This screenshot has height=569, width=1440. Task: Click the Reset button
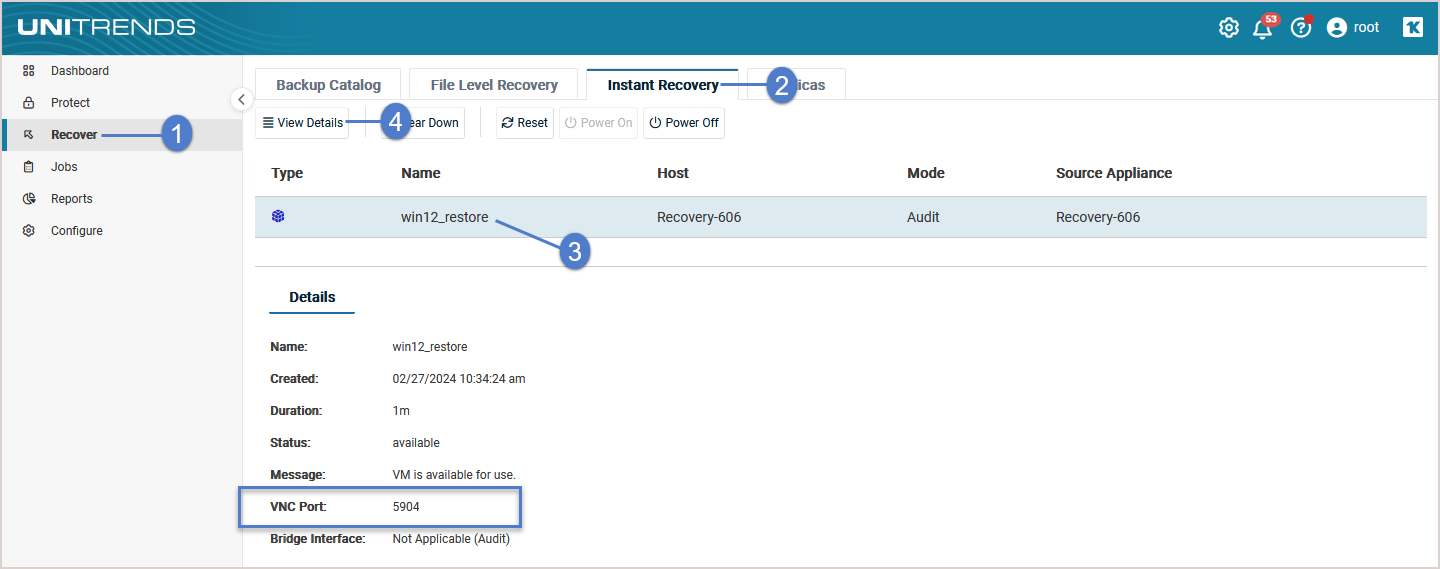coord(525,123)
